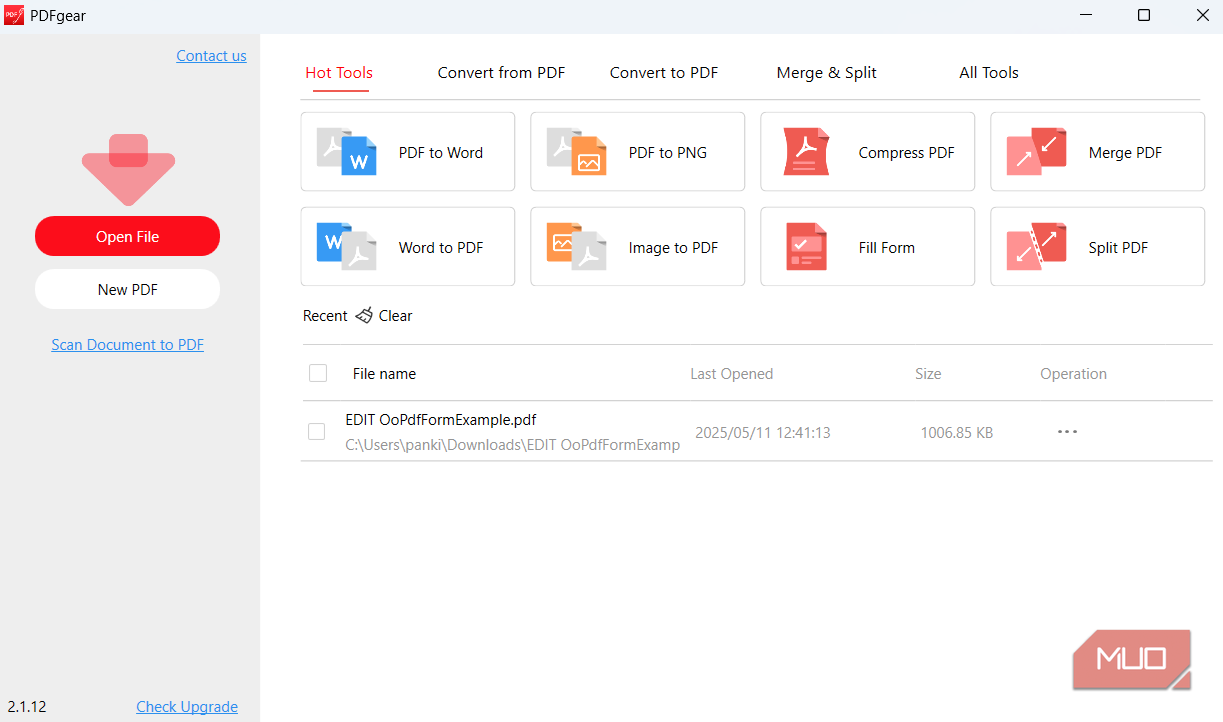Follow the Scan Document to PDF link
The image size is (1223, 722).
click(127, 345)
